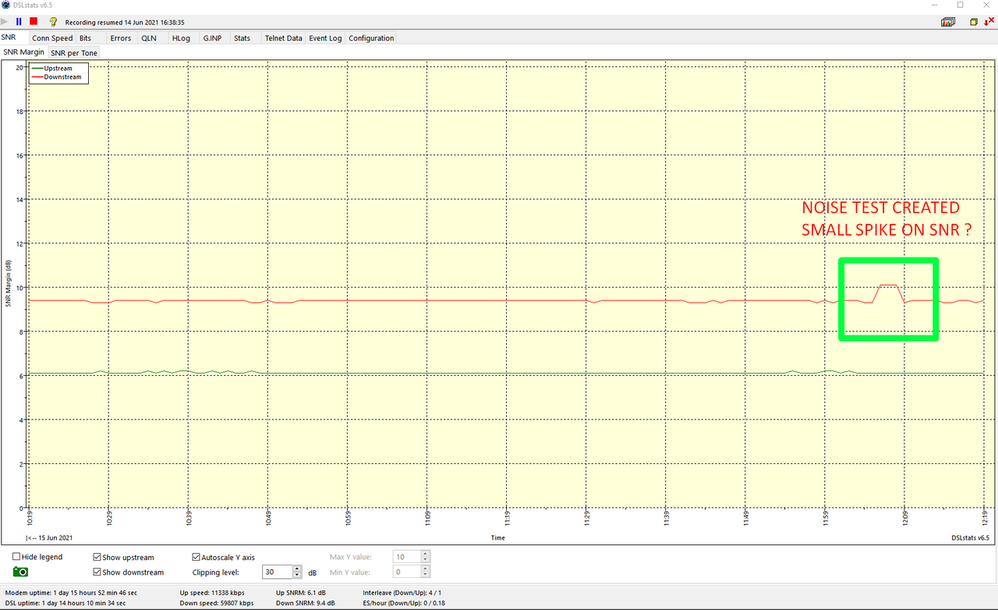The height and width of the screenshot is (610, 998).
Task: Click the lightbulb hint icon
Action: [53, 21]
